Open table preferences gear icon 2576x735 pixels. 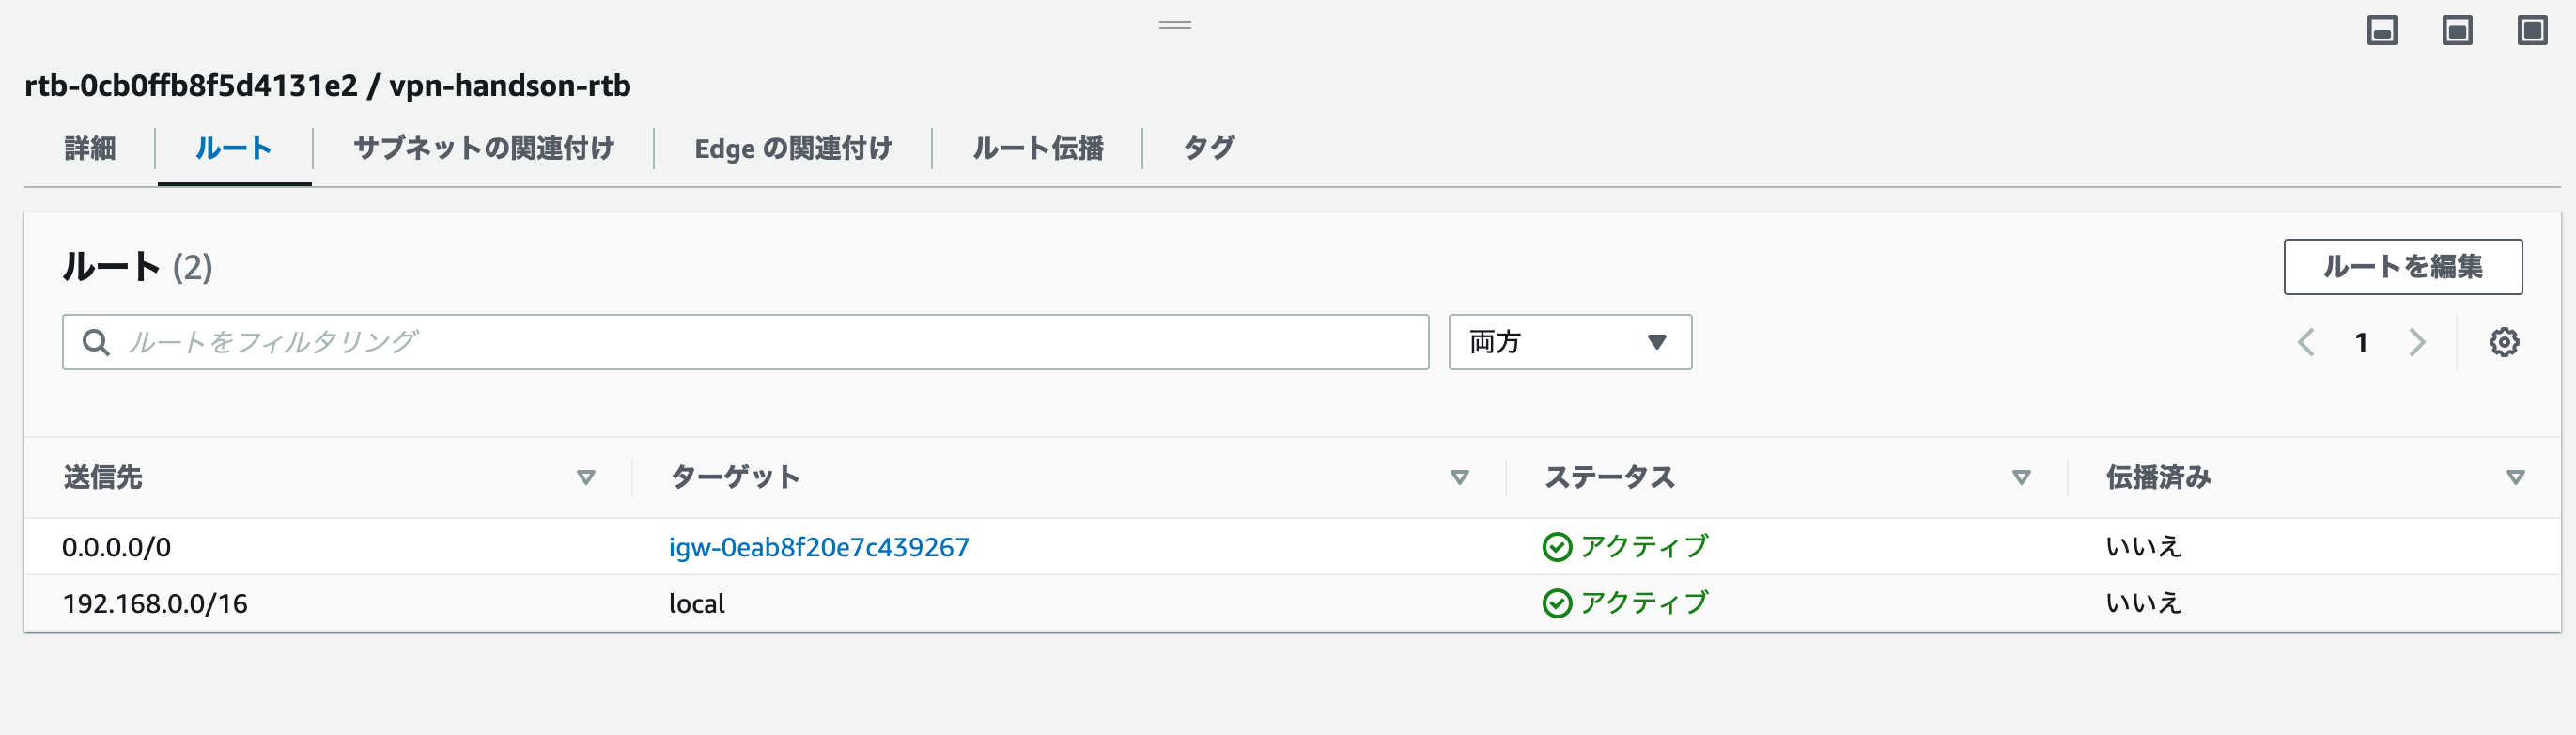click(x=2504, y=342)
